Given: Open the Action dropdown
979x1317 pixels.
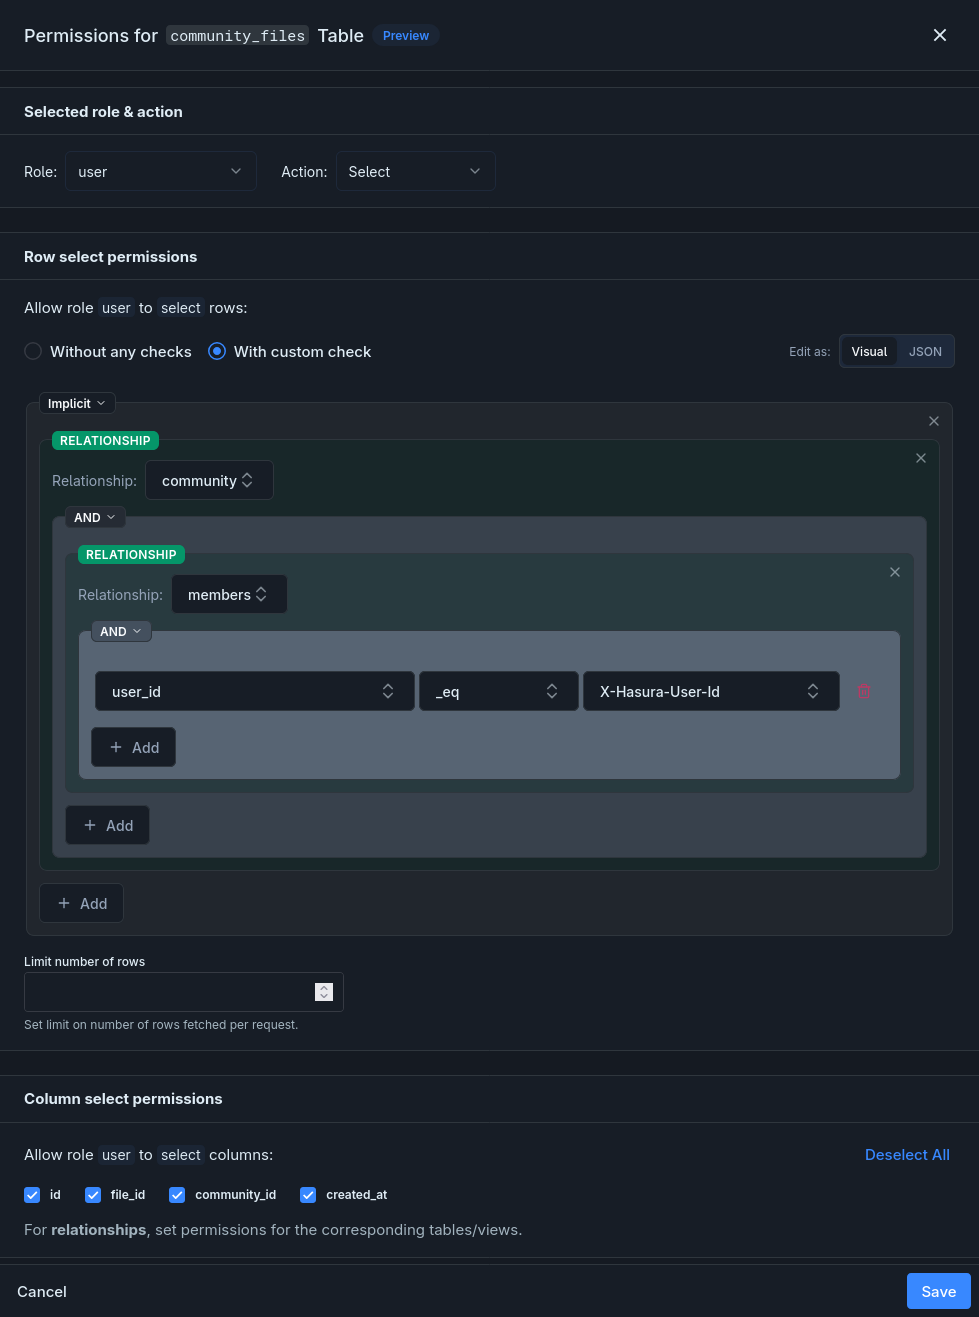Looking at the screenshot, I should tap(416, 171).
